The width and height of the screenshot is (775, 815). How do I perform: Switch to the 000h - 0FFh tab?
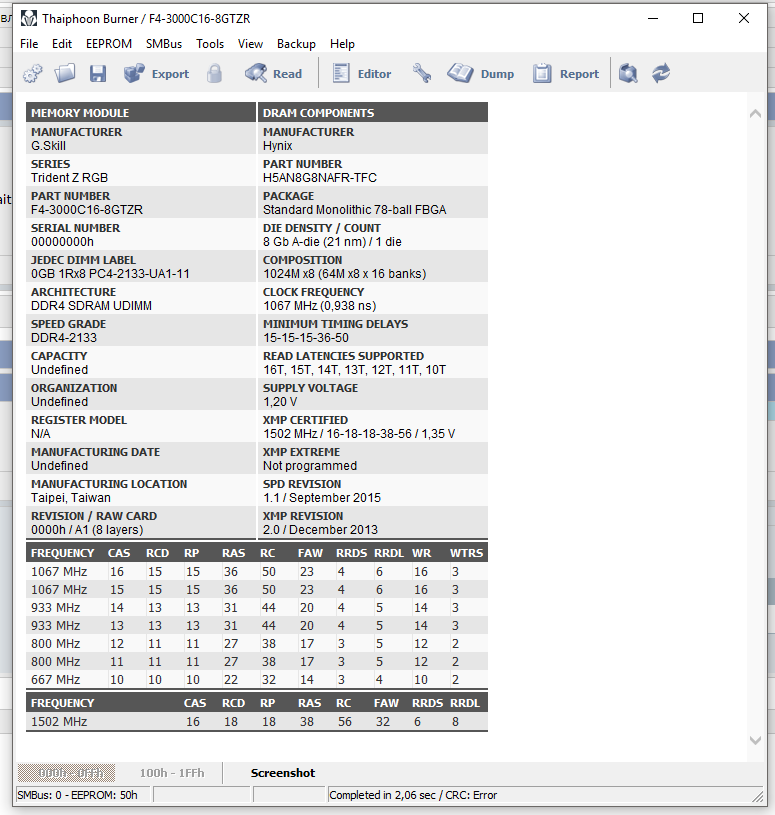click(x=67, y=773)
